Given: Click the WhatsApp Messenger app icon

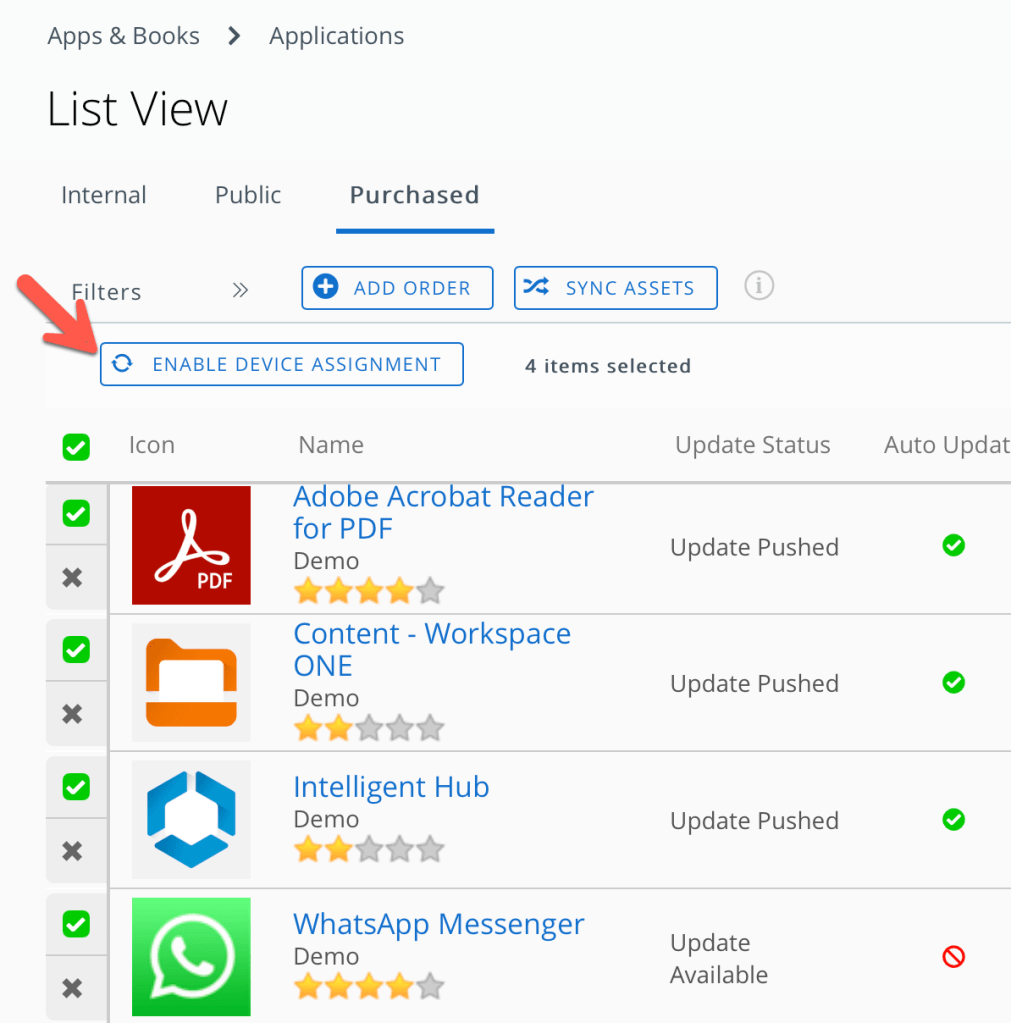Looking at the screenshot, I should (191, 956).
